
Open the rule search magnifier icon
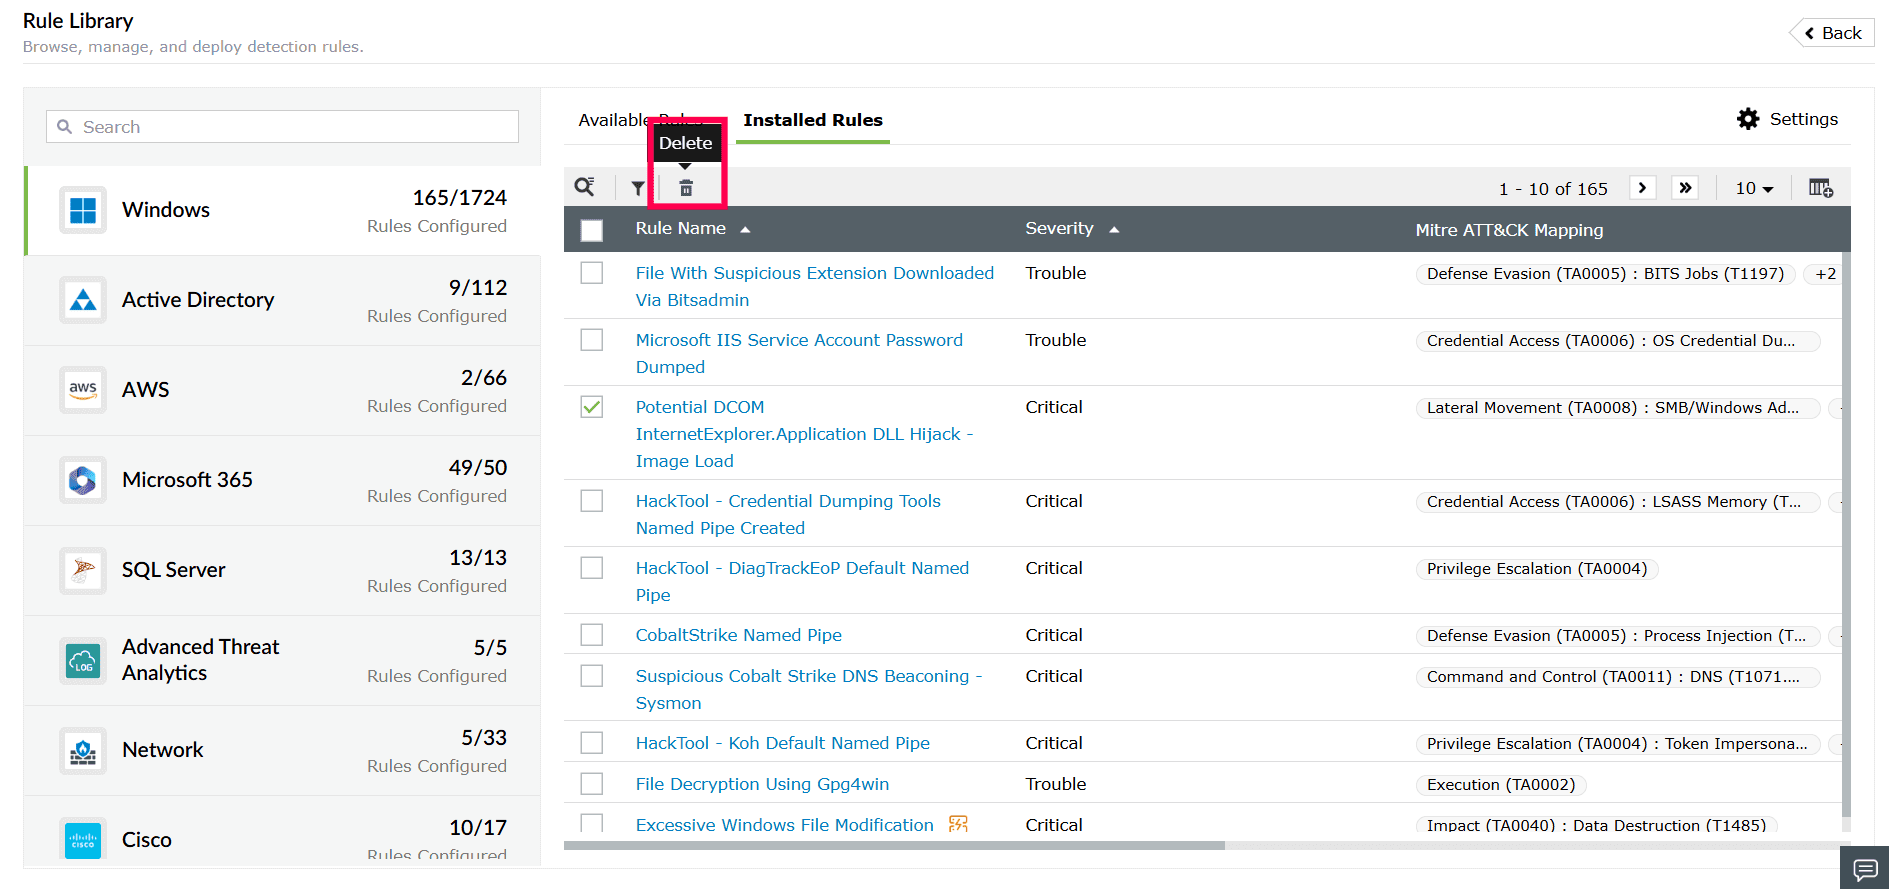click(x=585, y=187)
